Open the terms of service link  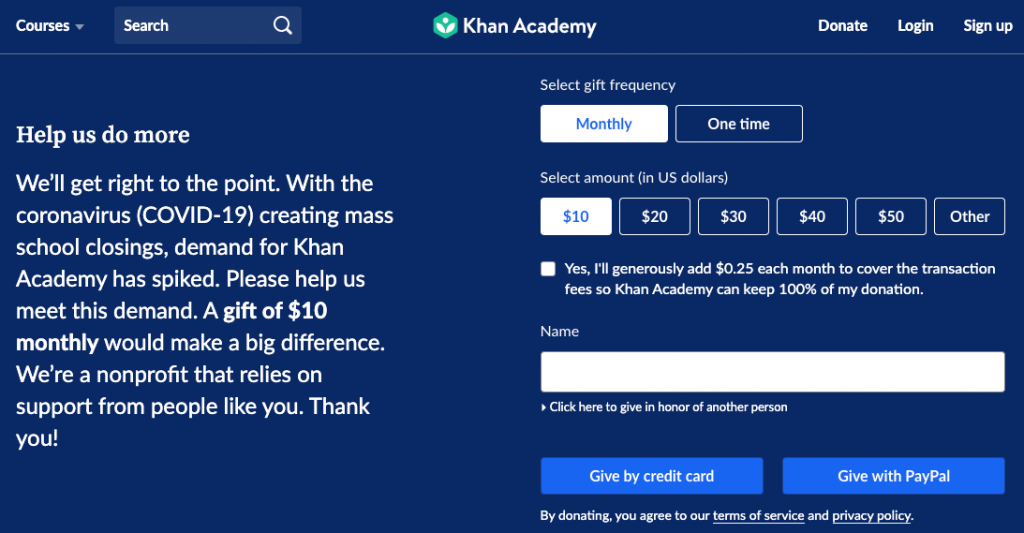click(758, 516)
